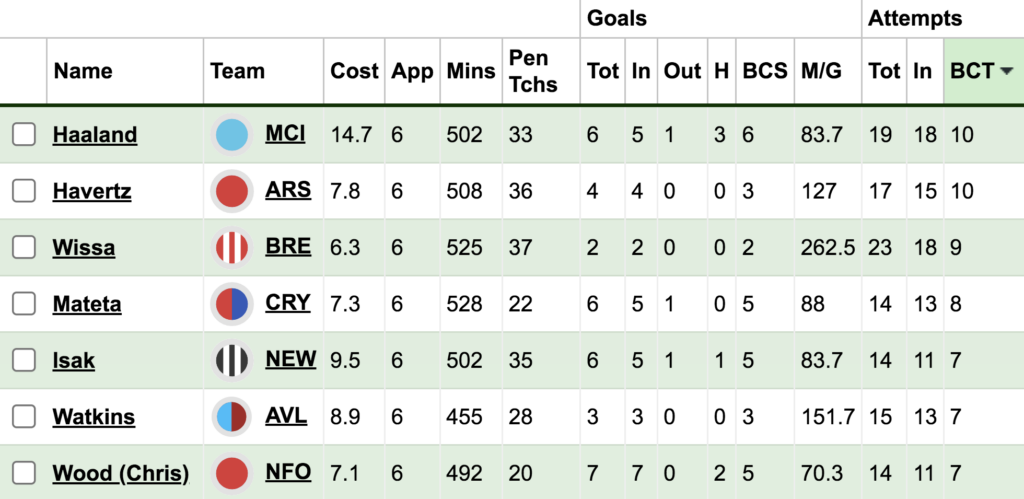Click the BCT sort arrow

point(1007,71)
